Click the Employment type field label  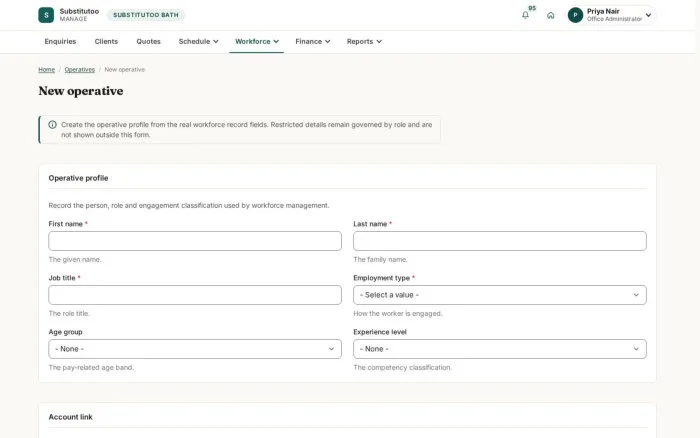pyautogui.click(x=381, y=278)
